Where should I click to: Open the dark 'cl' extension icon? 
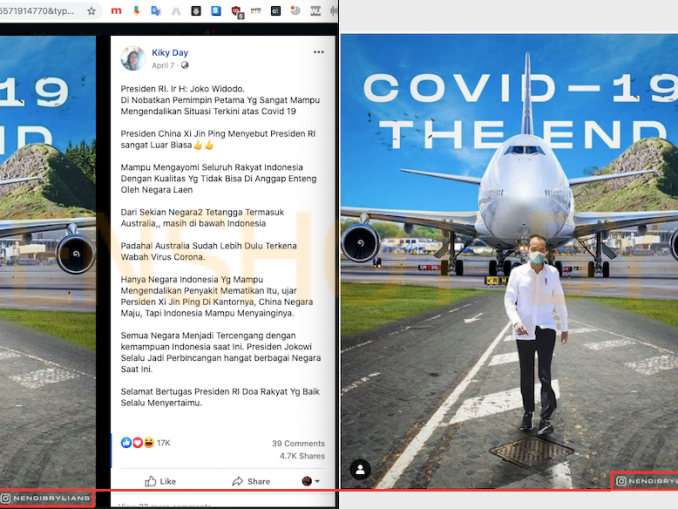coord(275,11)
